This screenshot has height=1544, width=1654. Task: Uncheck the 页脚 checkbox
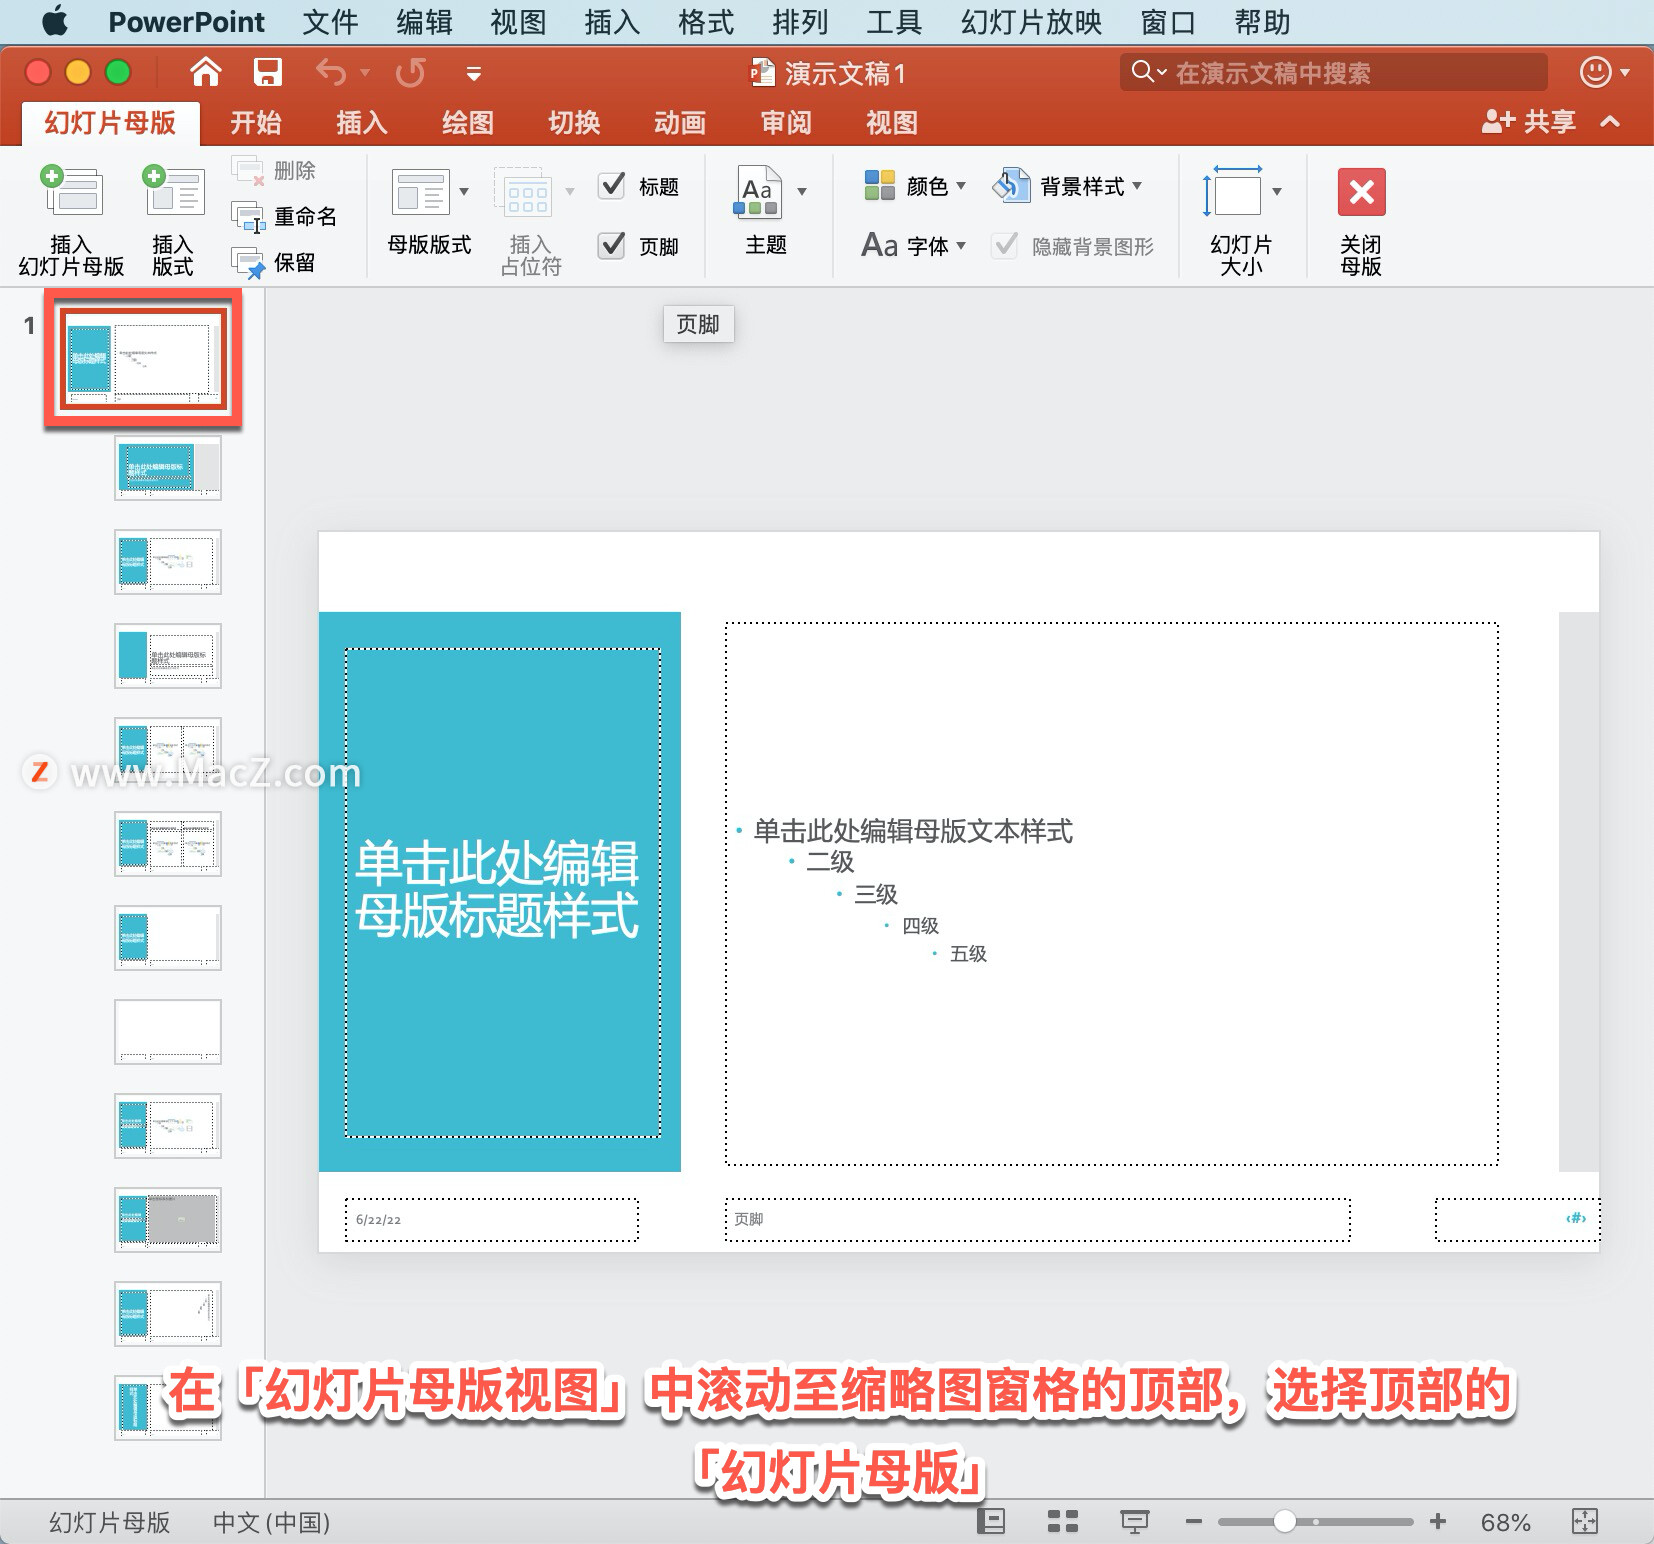[612, 246]
